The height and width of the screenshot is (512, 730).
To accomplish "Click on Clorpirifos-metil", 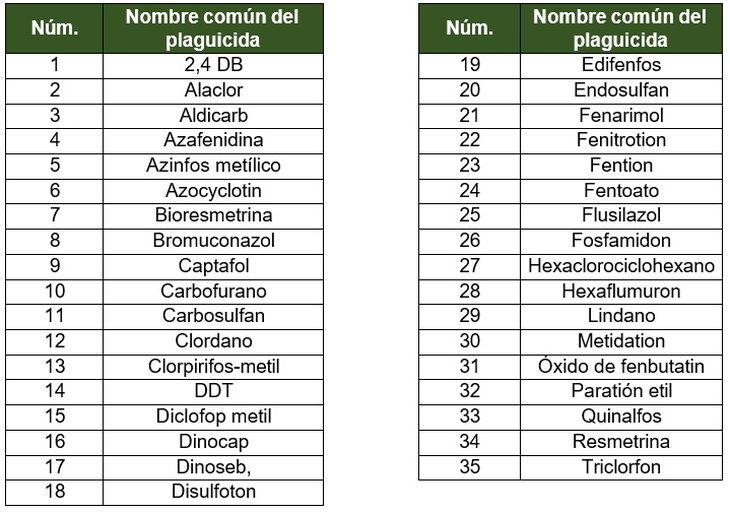I will tap(213, 366).
